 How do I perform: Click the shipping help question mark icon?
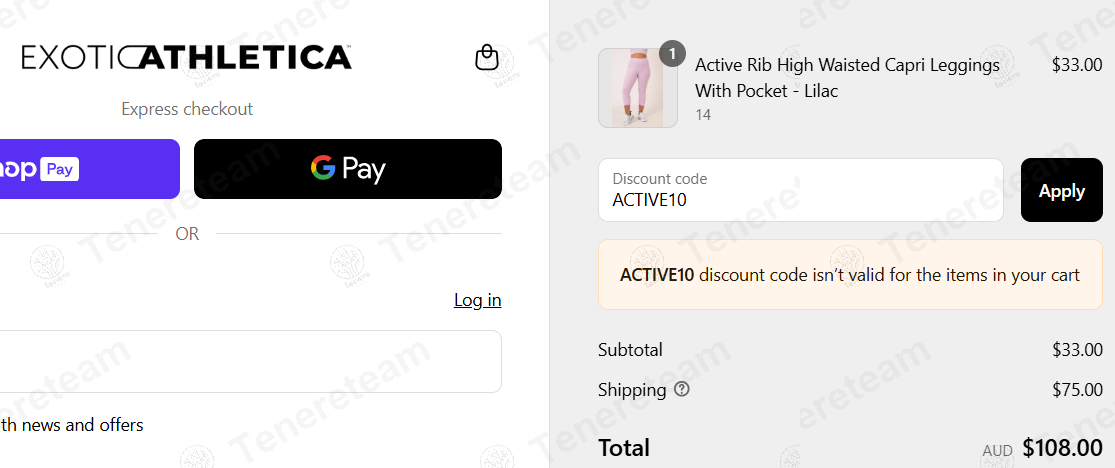point(682,389)
